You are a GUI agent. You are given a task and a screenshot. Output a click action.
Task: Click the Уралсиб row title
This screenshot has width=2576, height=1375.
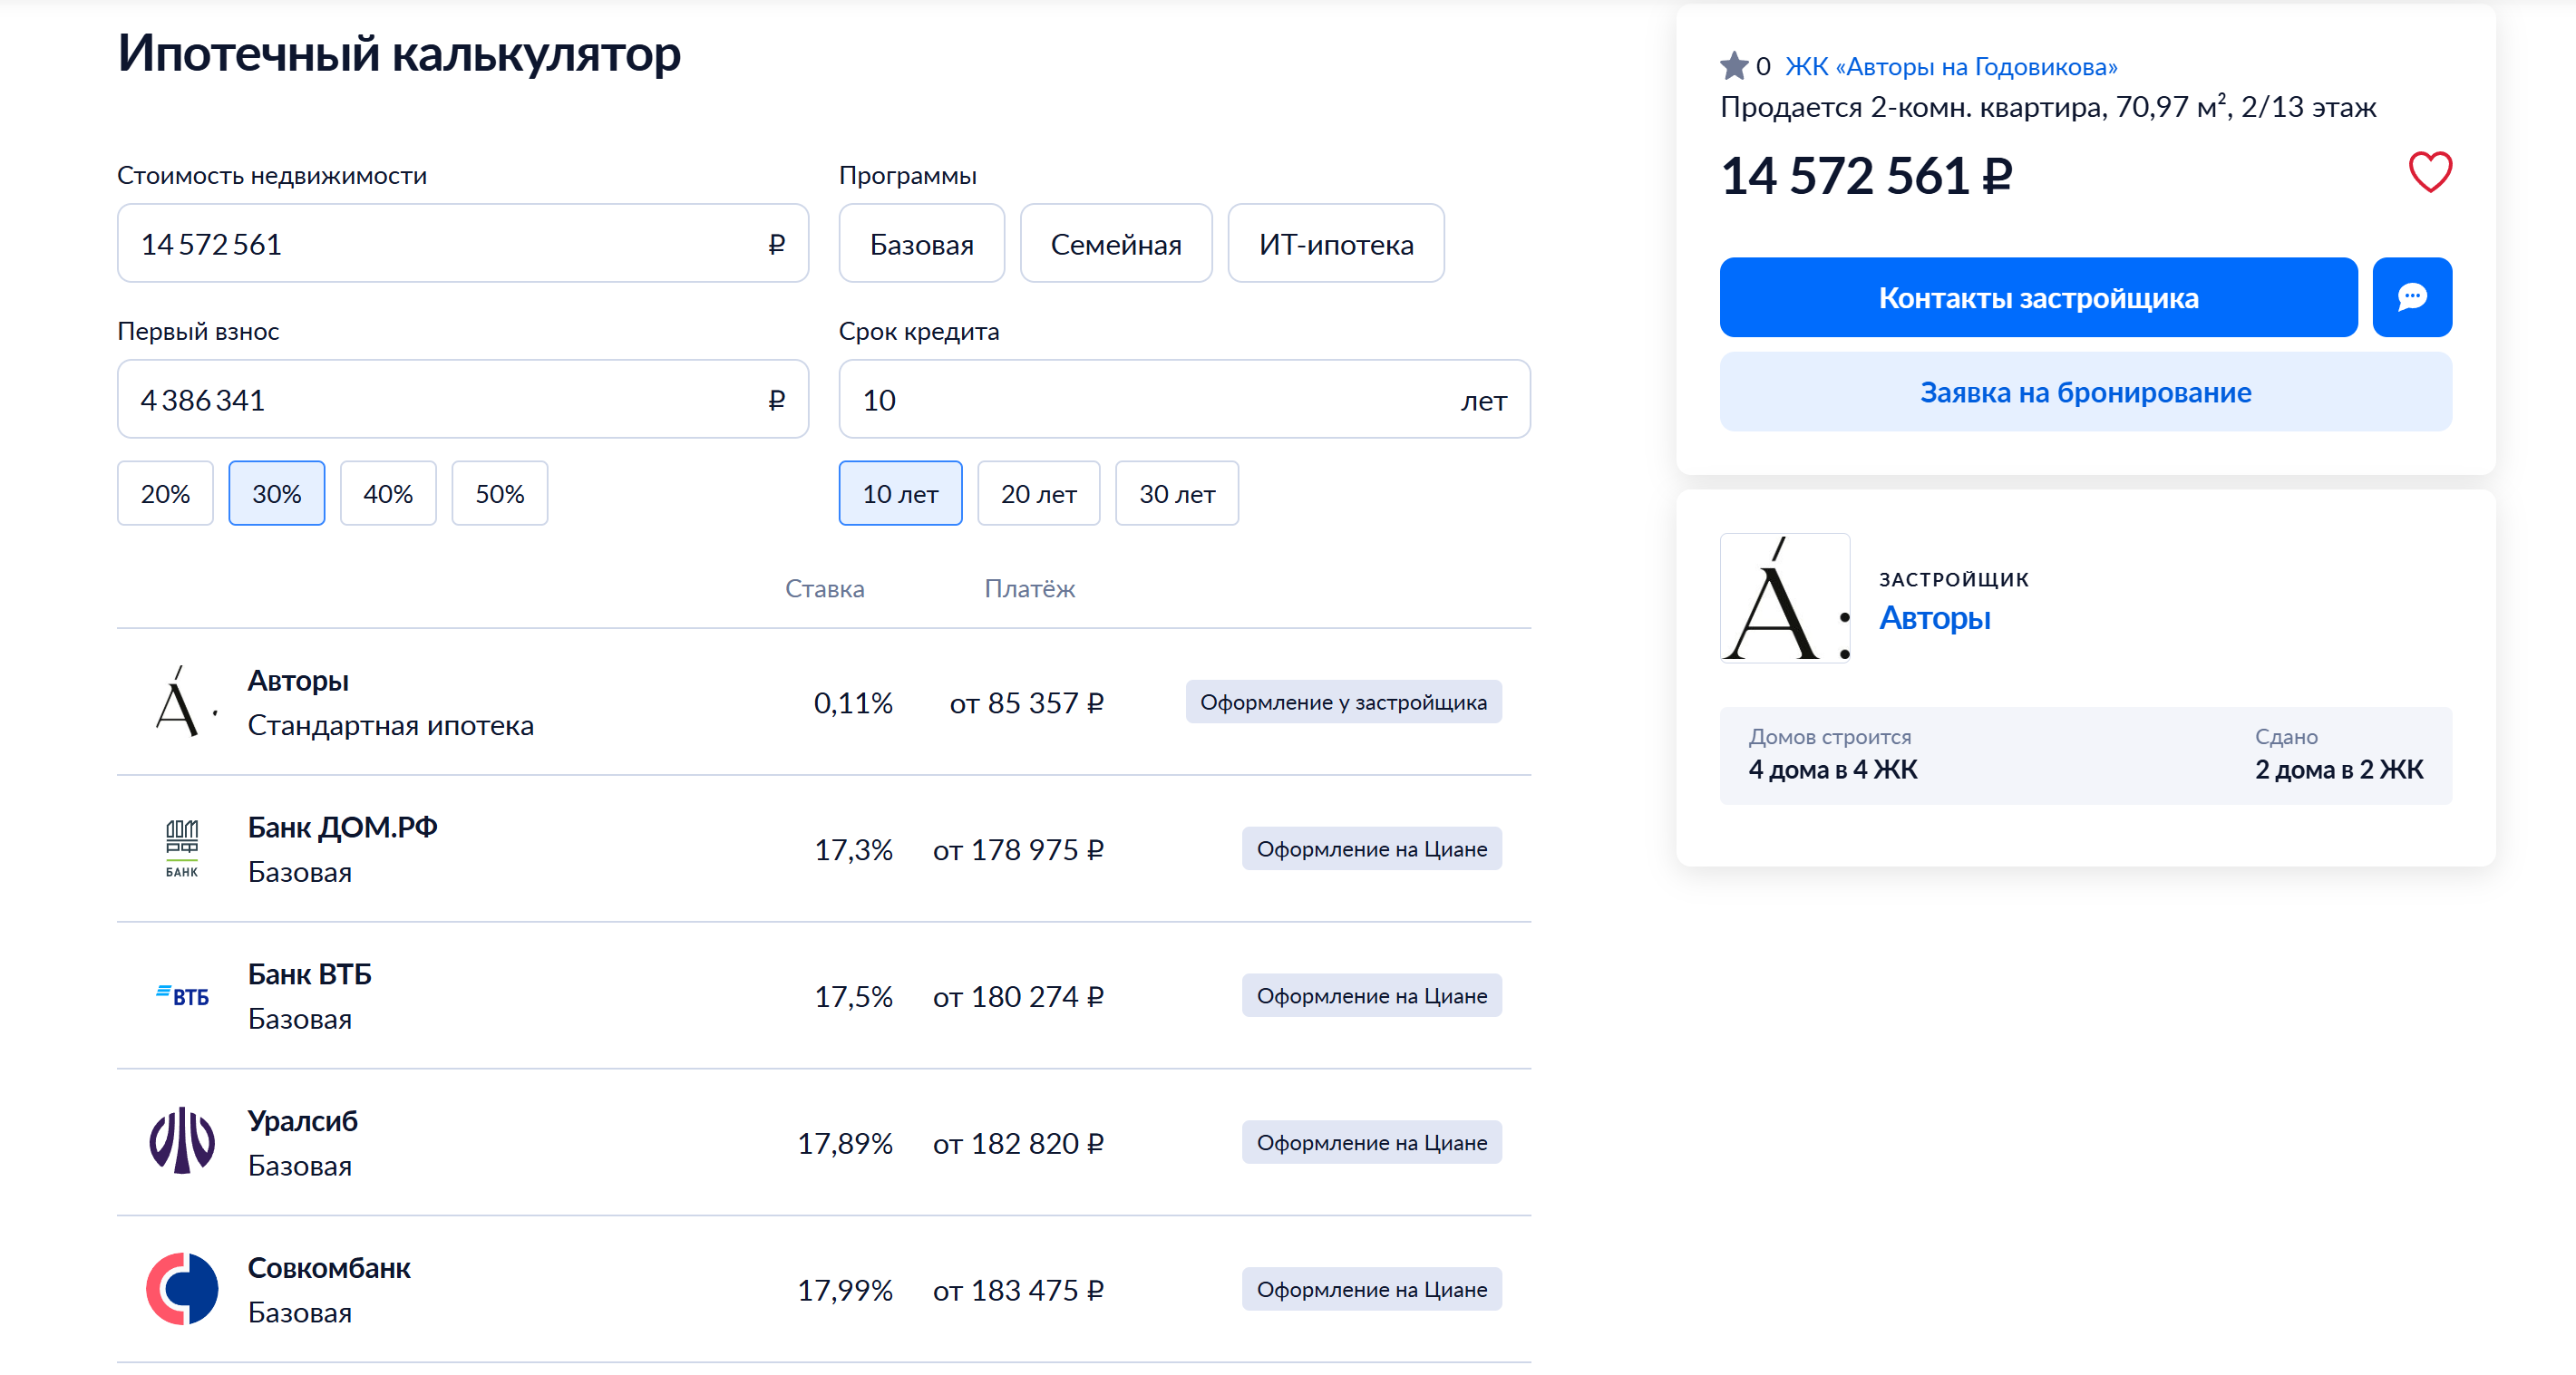[303, 1121]
